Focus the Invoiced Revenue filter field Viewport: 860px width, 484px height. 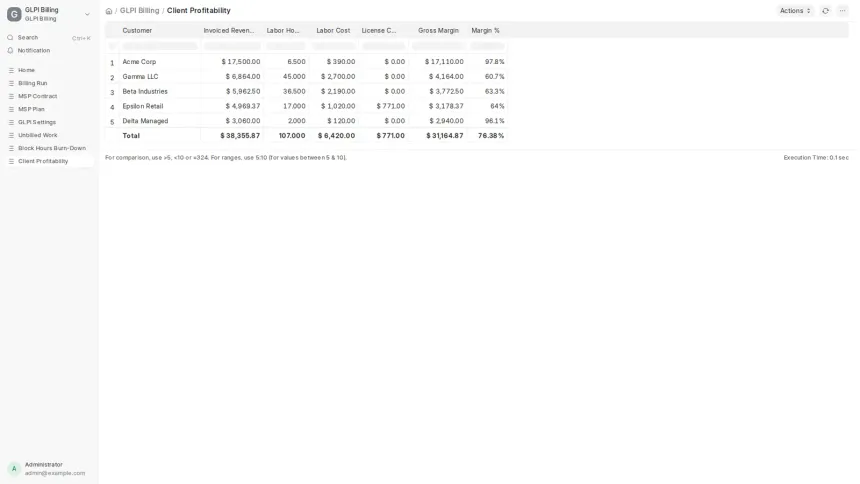[232, 46]
